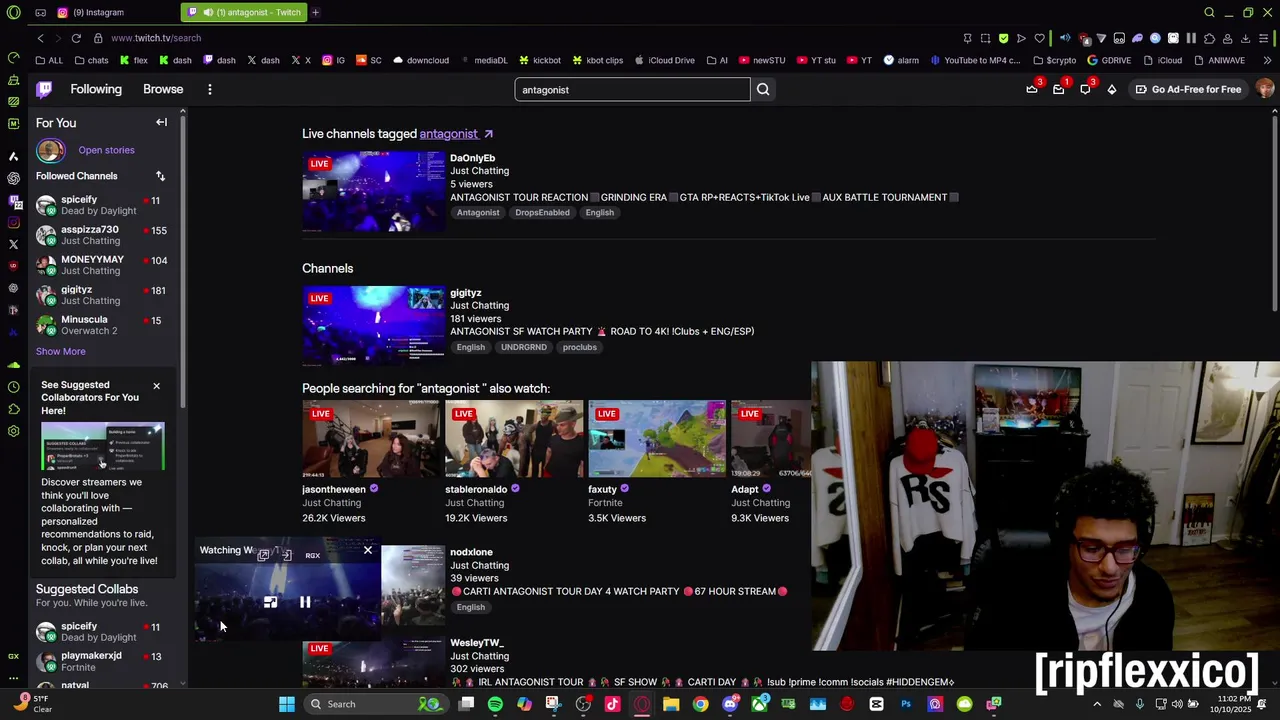Open faxuty Fortnite stream thumbnail

[x=657, y=439]
